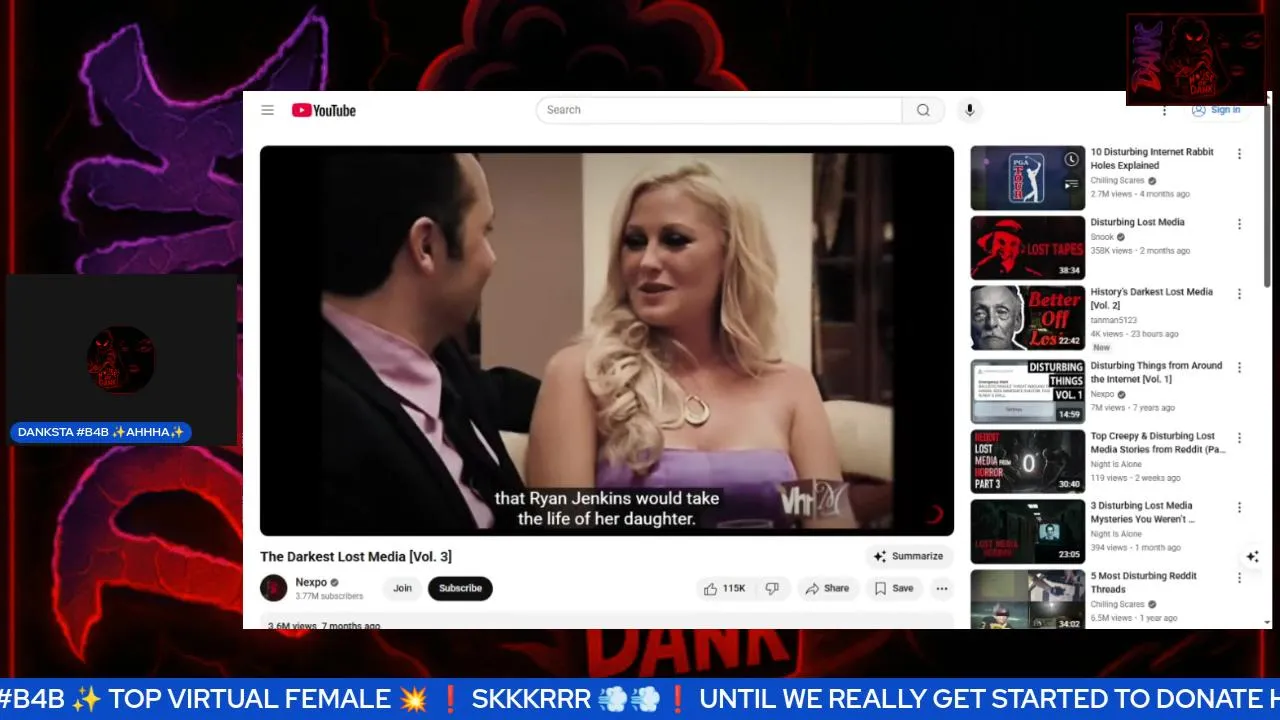Open the YouTube settings three-dot menu
Image resolution: width=1280 pixels, height=720 pixels.
pos(1164,110)
